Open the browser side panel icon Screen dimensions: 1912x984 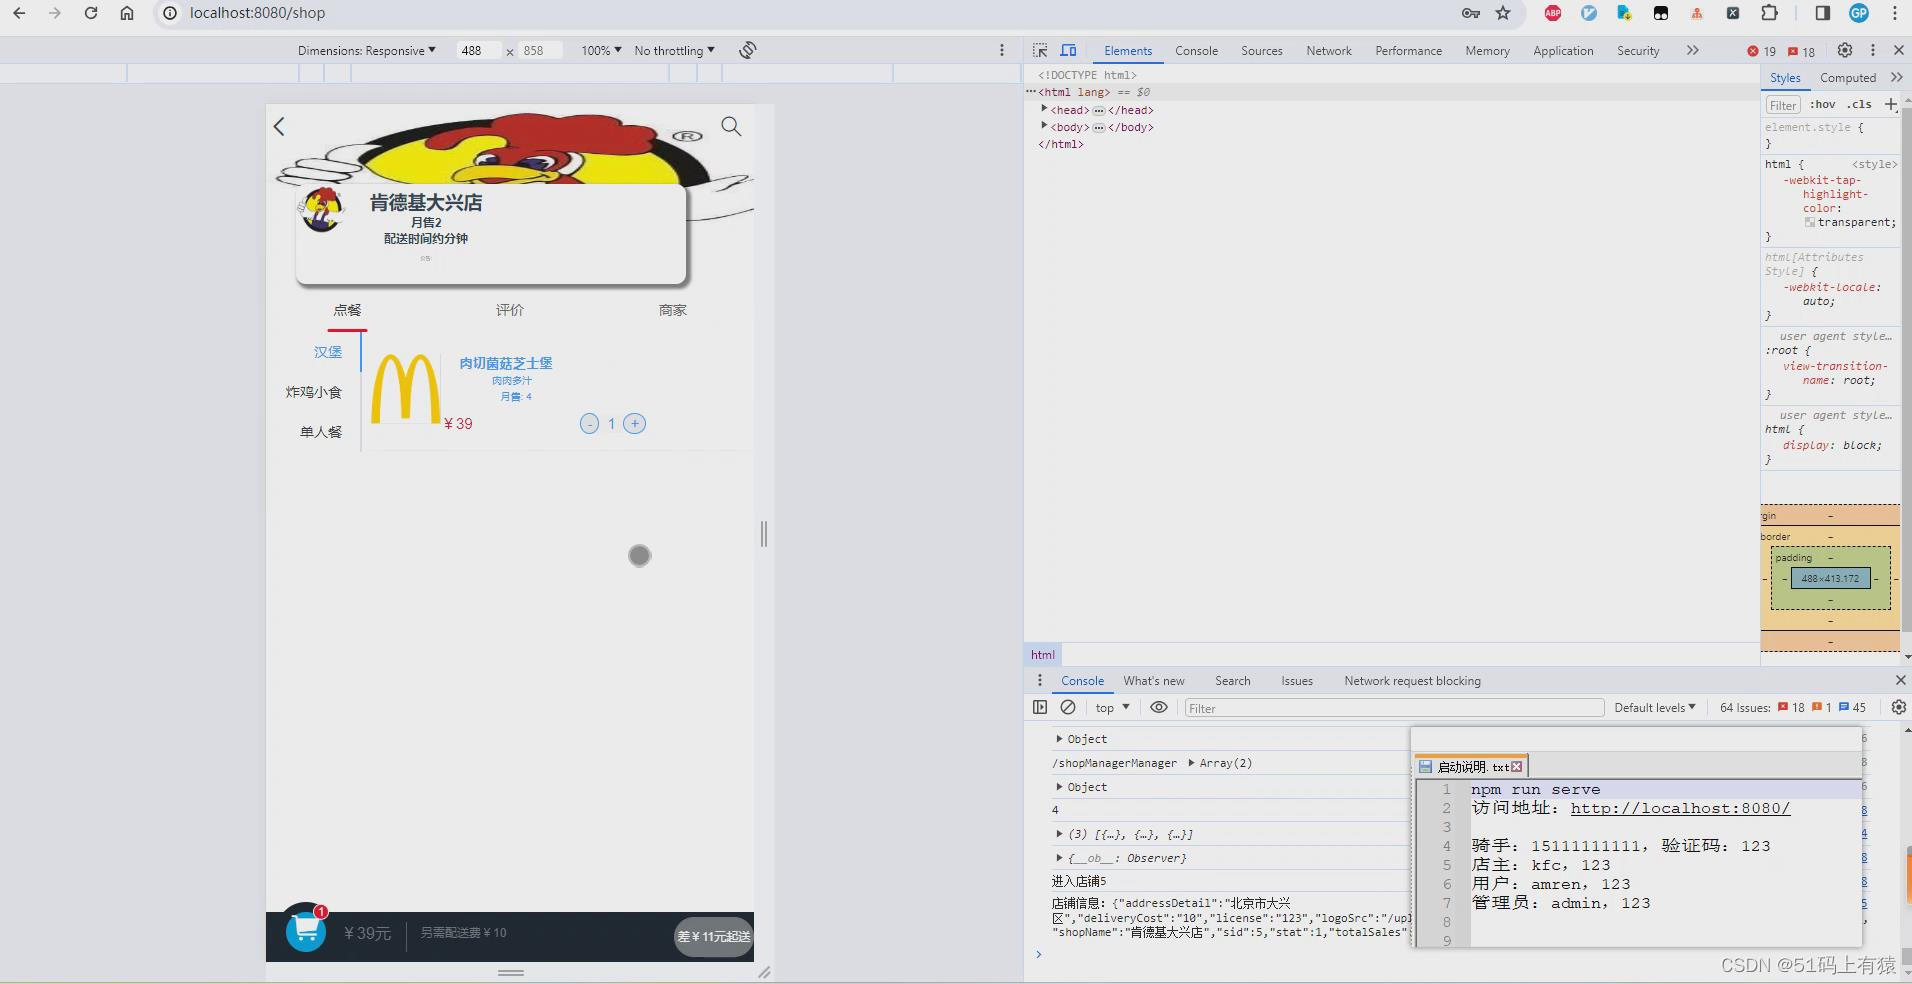coord(1822,13)
